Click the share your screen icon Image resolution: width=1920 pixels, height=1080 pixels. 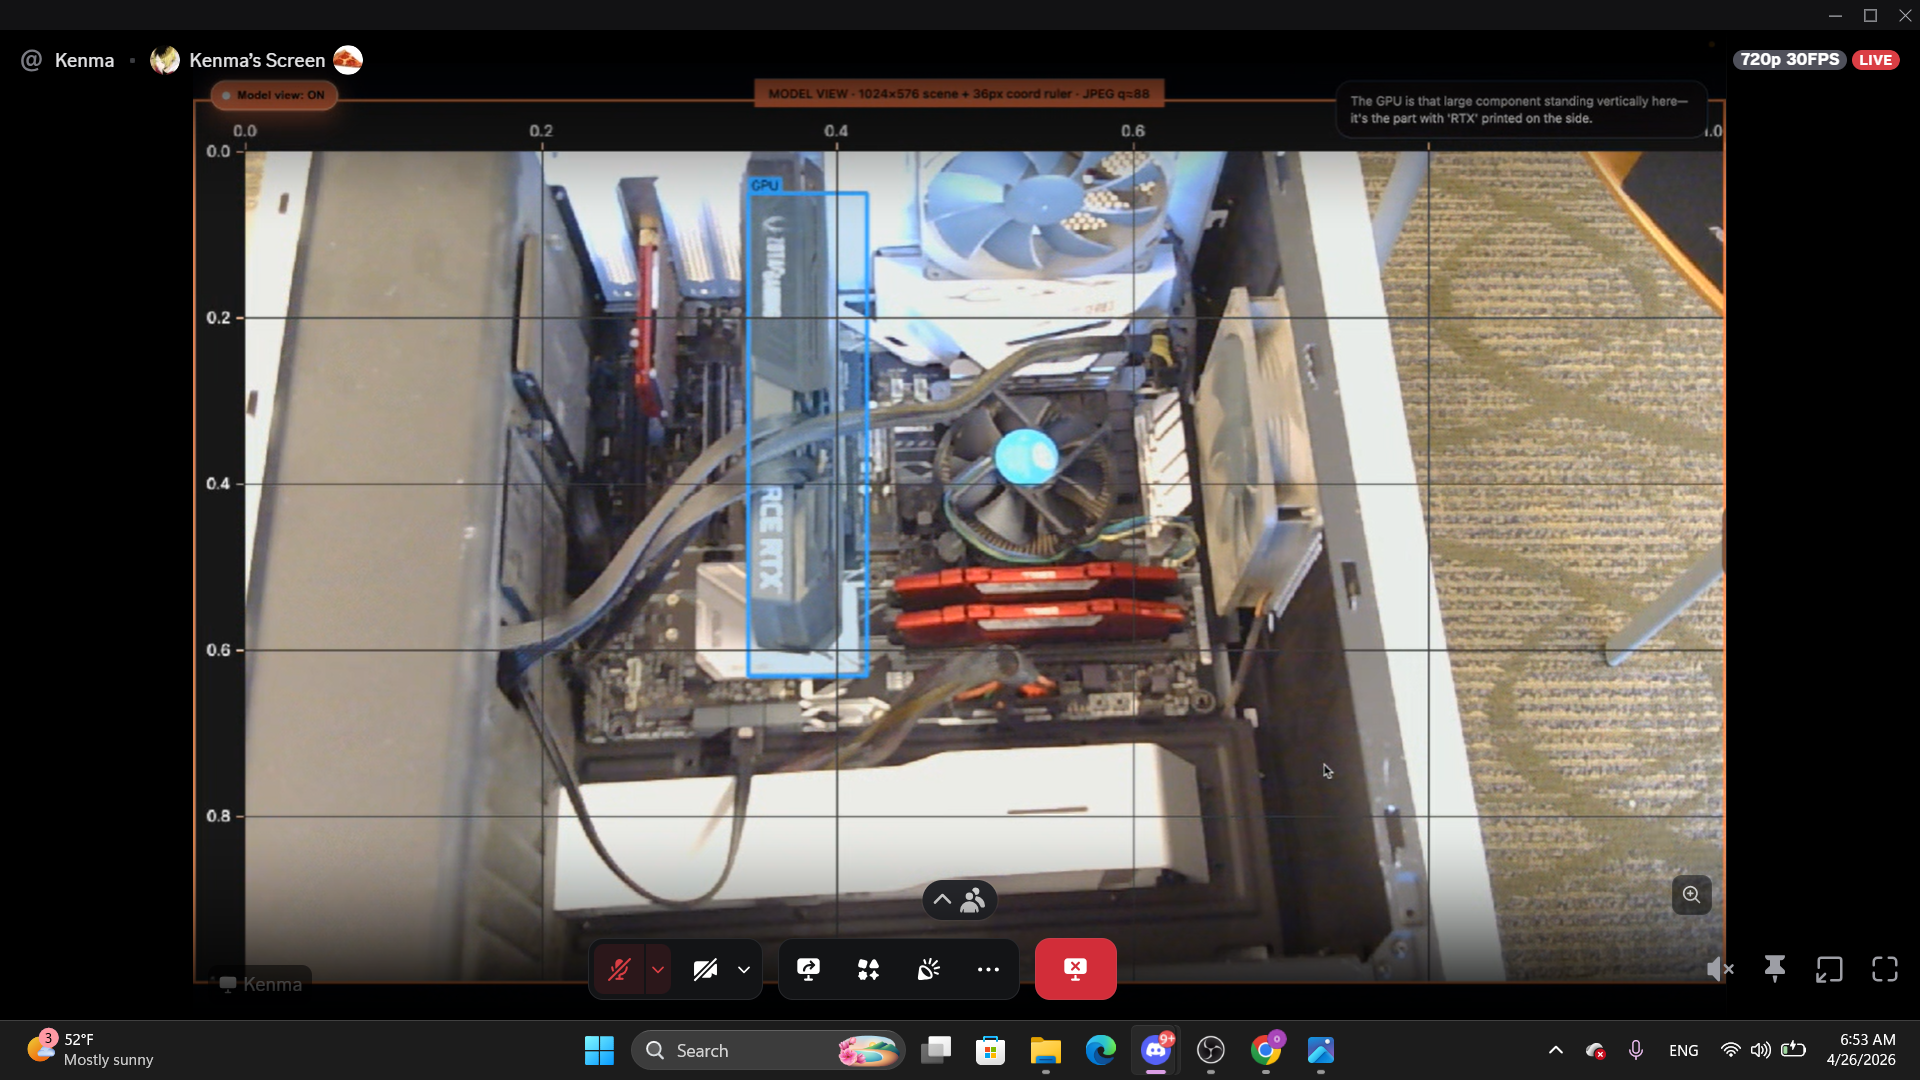(808, 969)
